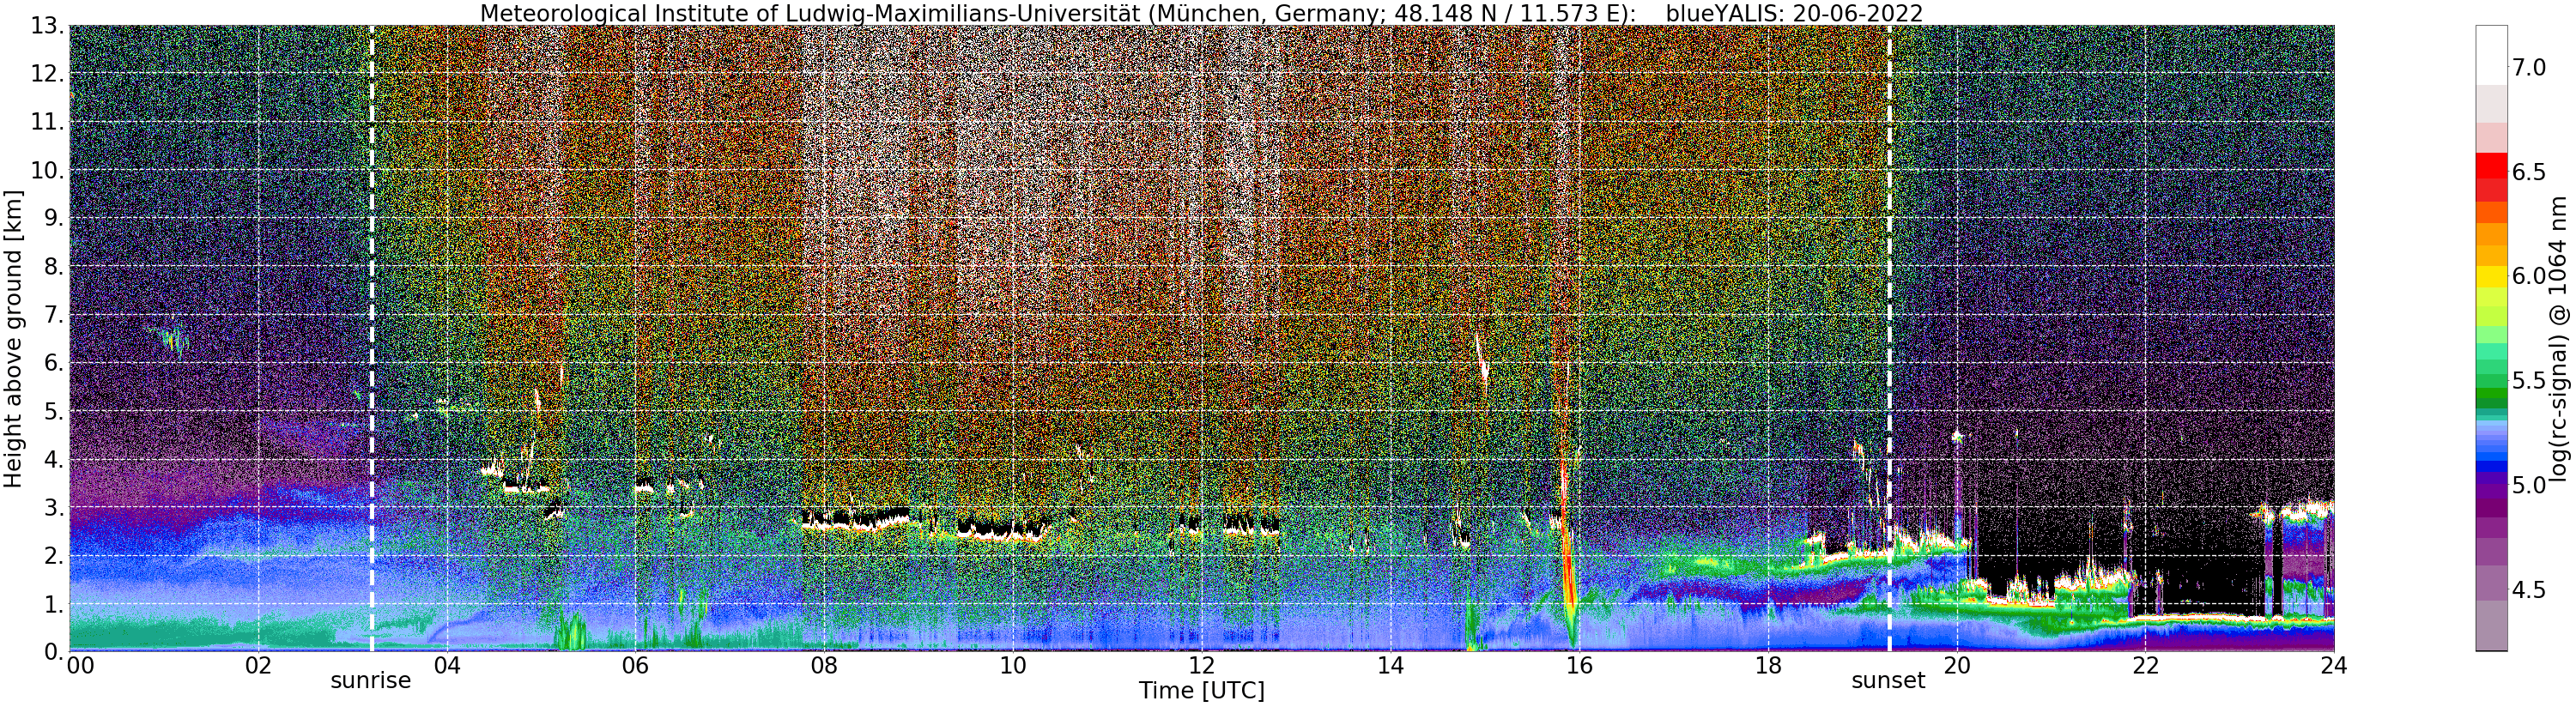Click the white segment at the colorbar top

(2491, 55)
